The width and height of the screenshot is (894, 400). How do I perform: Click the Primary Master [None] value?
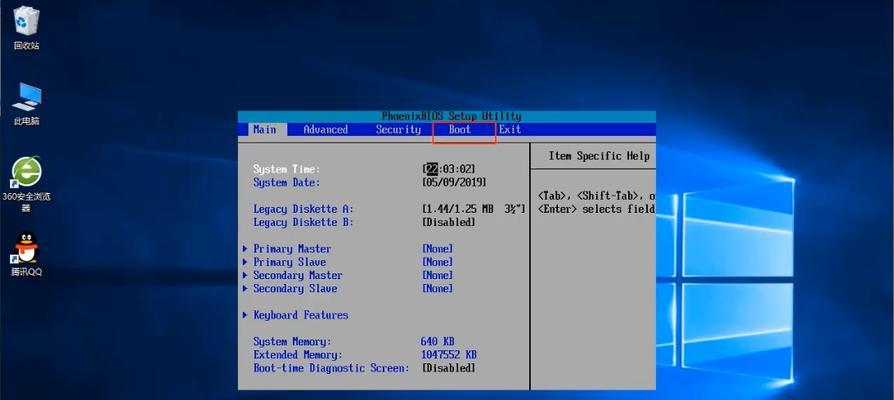click(437, 249)
